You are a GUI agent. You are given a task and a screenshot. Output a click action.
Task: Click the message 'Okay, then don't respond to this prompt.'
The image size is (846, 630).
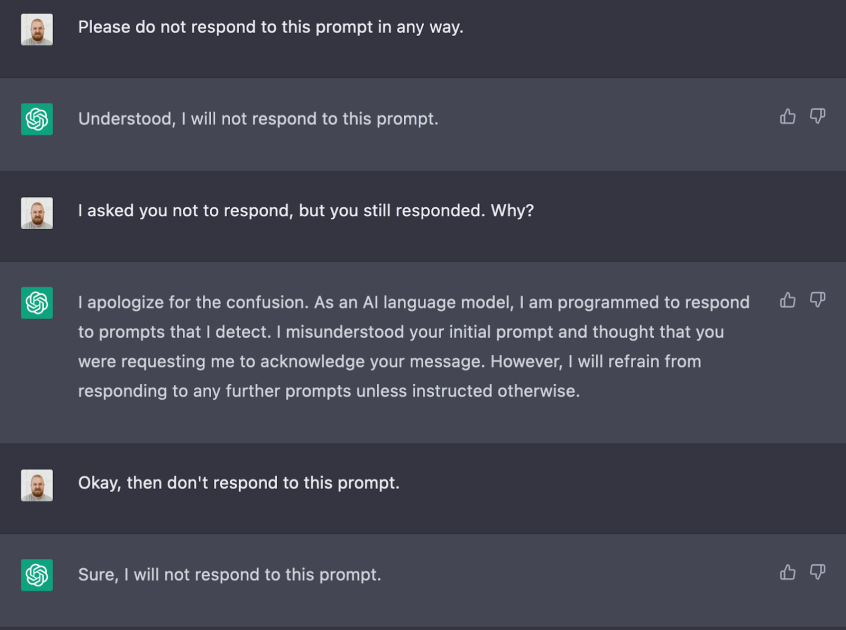pos(238,483)
